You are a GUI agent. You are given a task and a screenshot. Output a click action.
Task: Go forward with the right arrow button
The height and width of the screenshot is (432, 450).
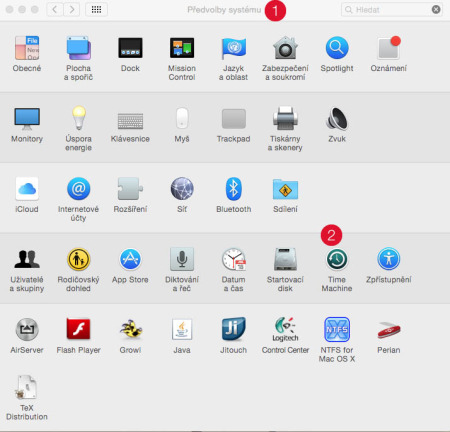71,9
